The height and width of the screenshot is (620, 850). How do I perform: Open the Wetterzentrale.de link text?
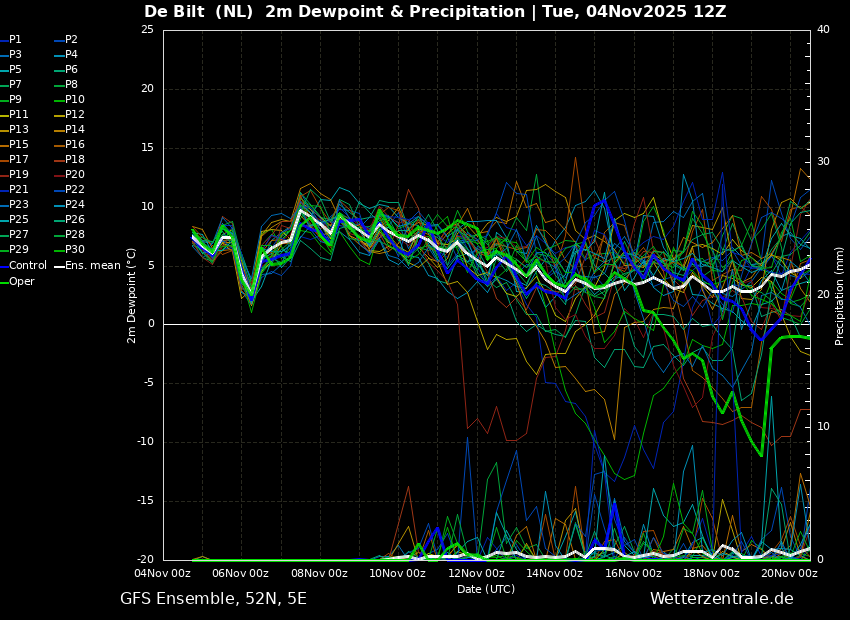point(721,599)
